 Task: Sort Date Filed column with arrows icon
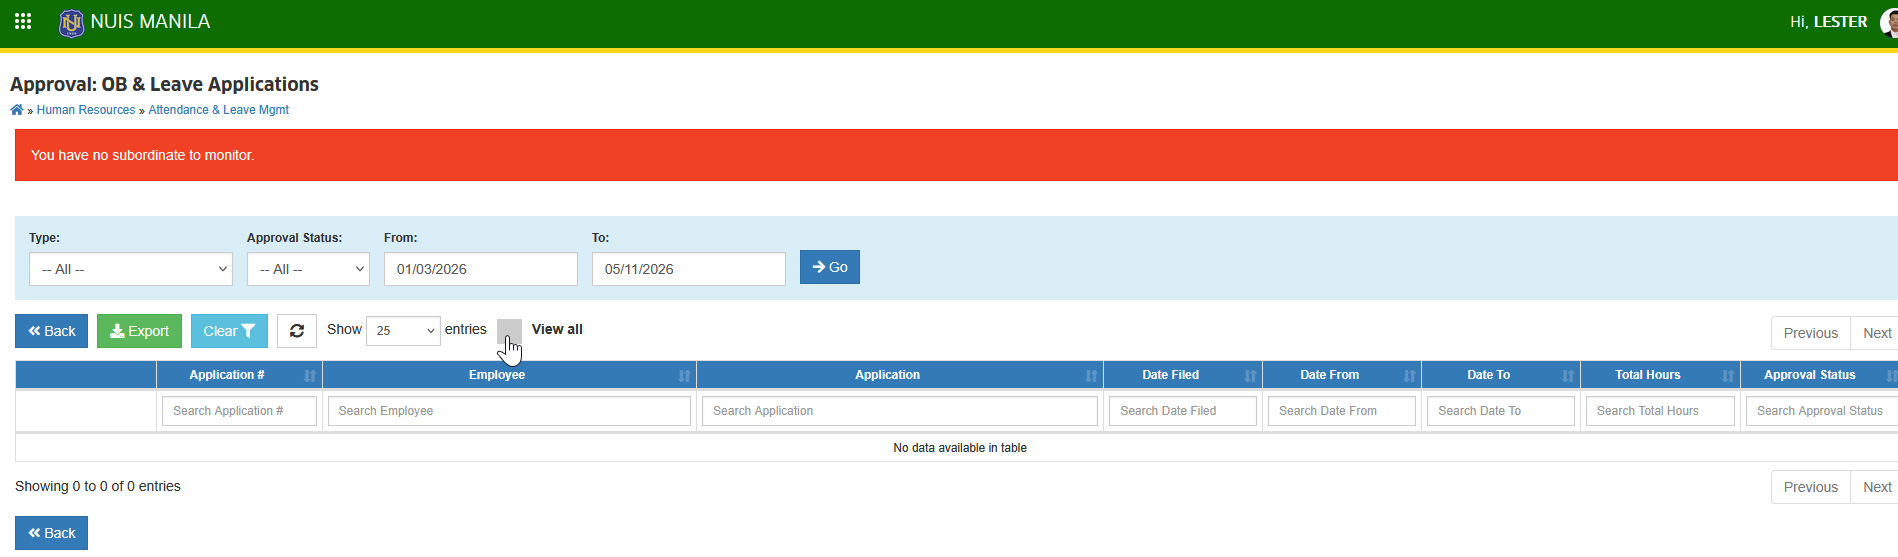pos(1250,376)
